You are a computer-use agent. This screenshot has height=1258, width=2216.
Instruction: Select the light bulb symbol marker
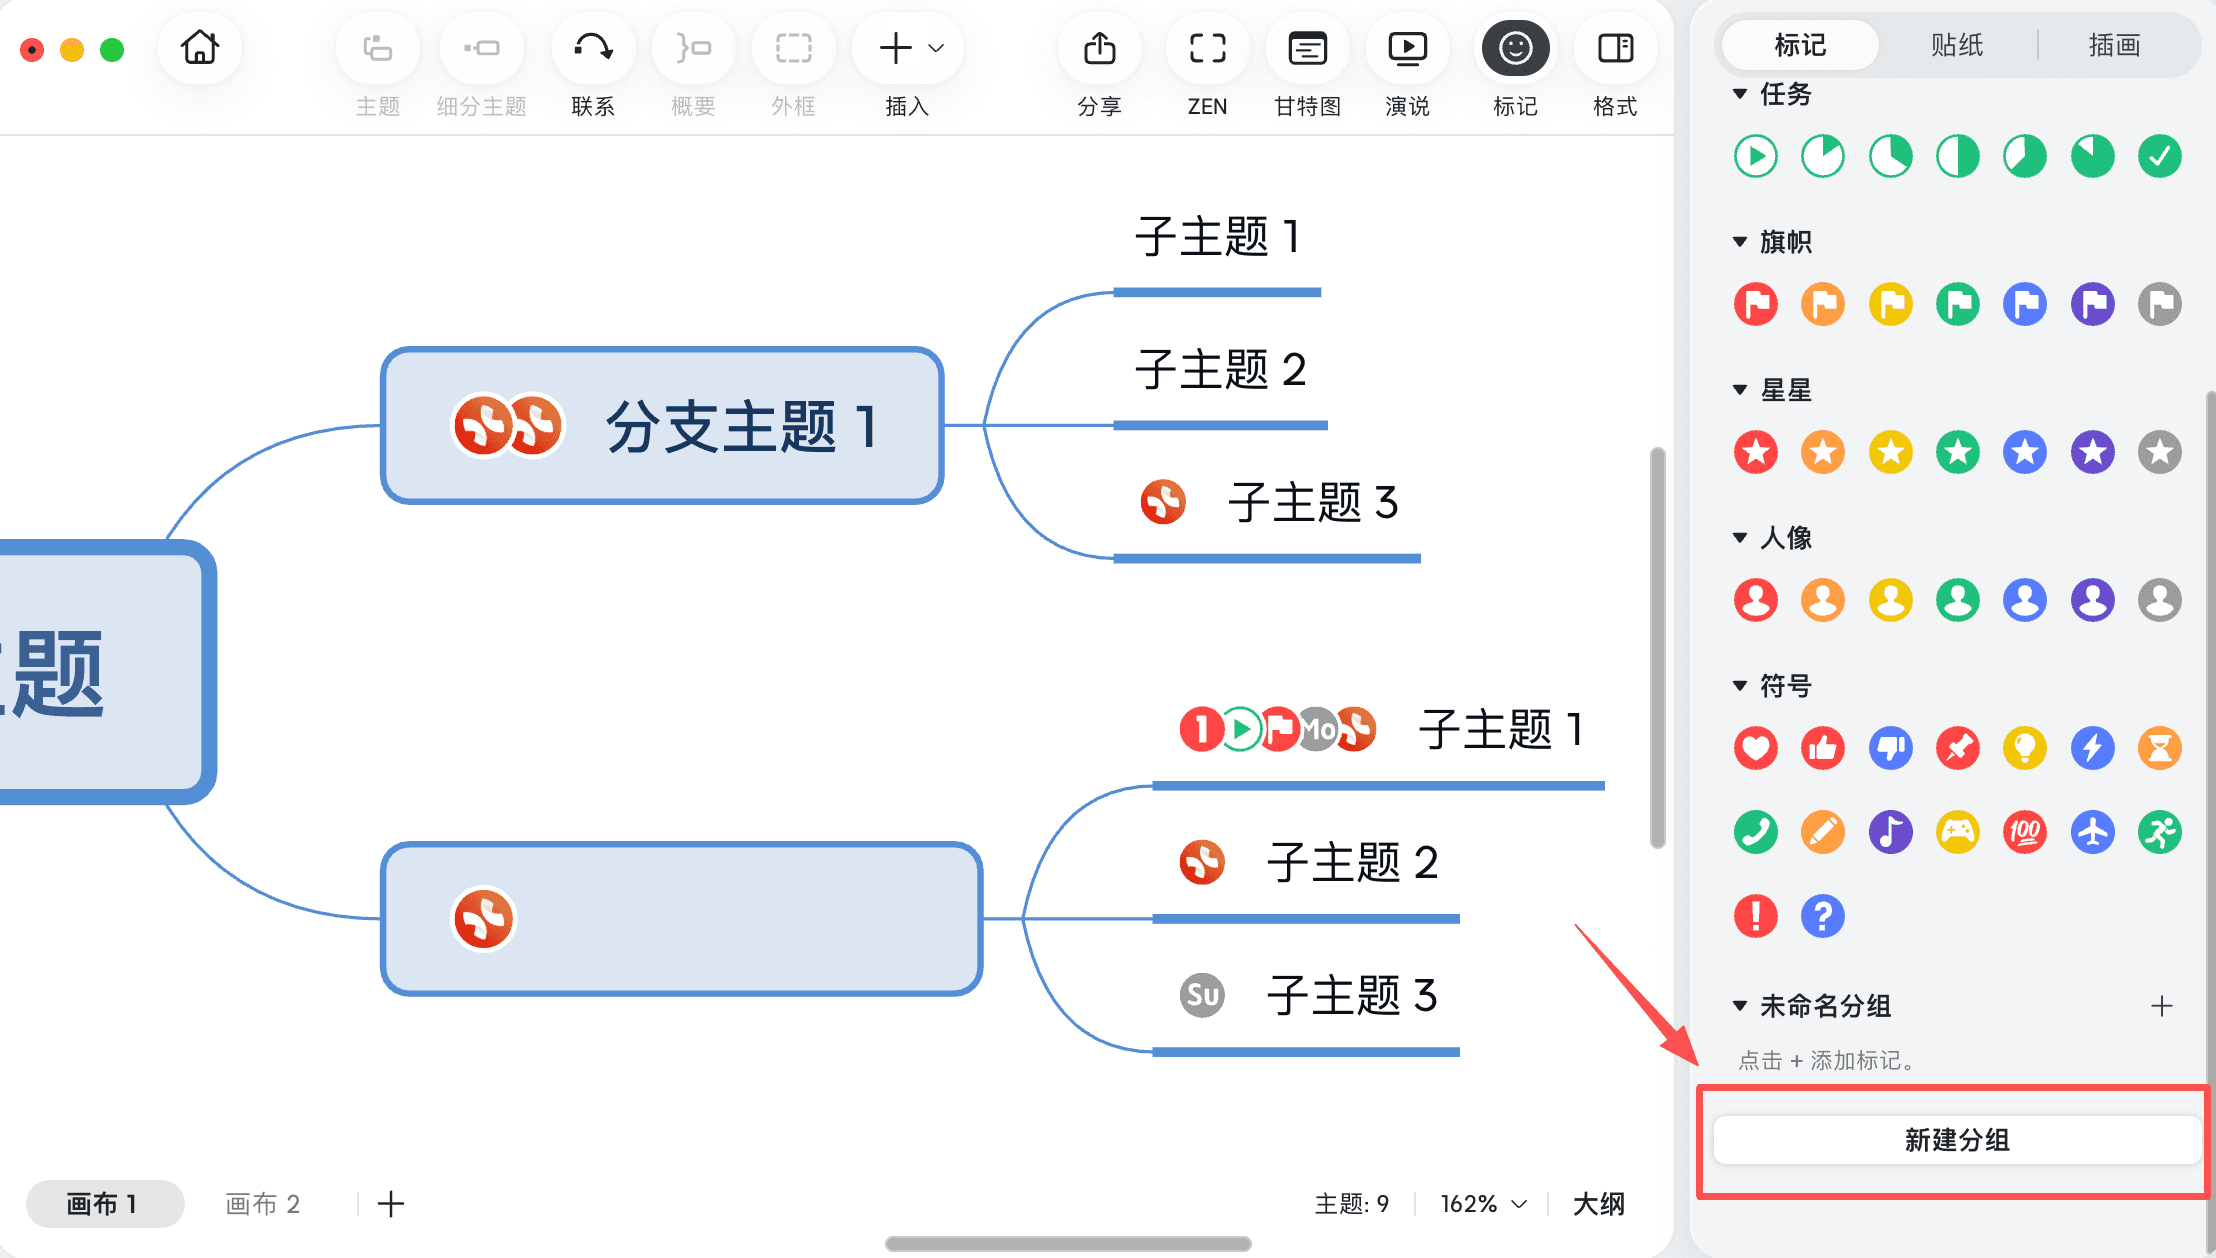click(x=2025, y=748)
